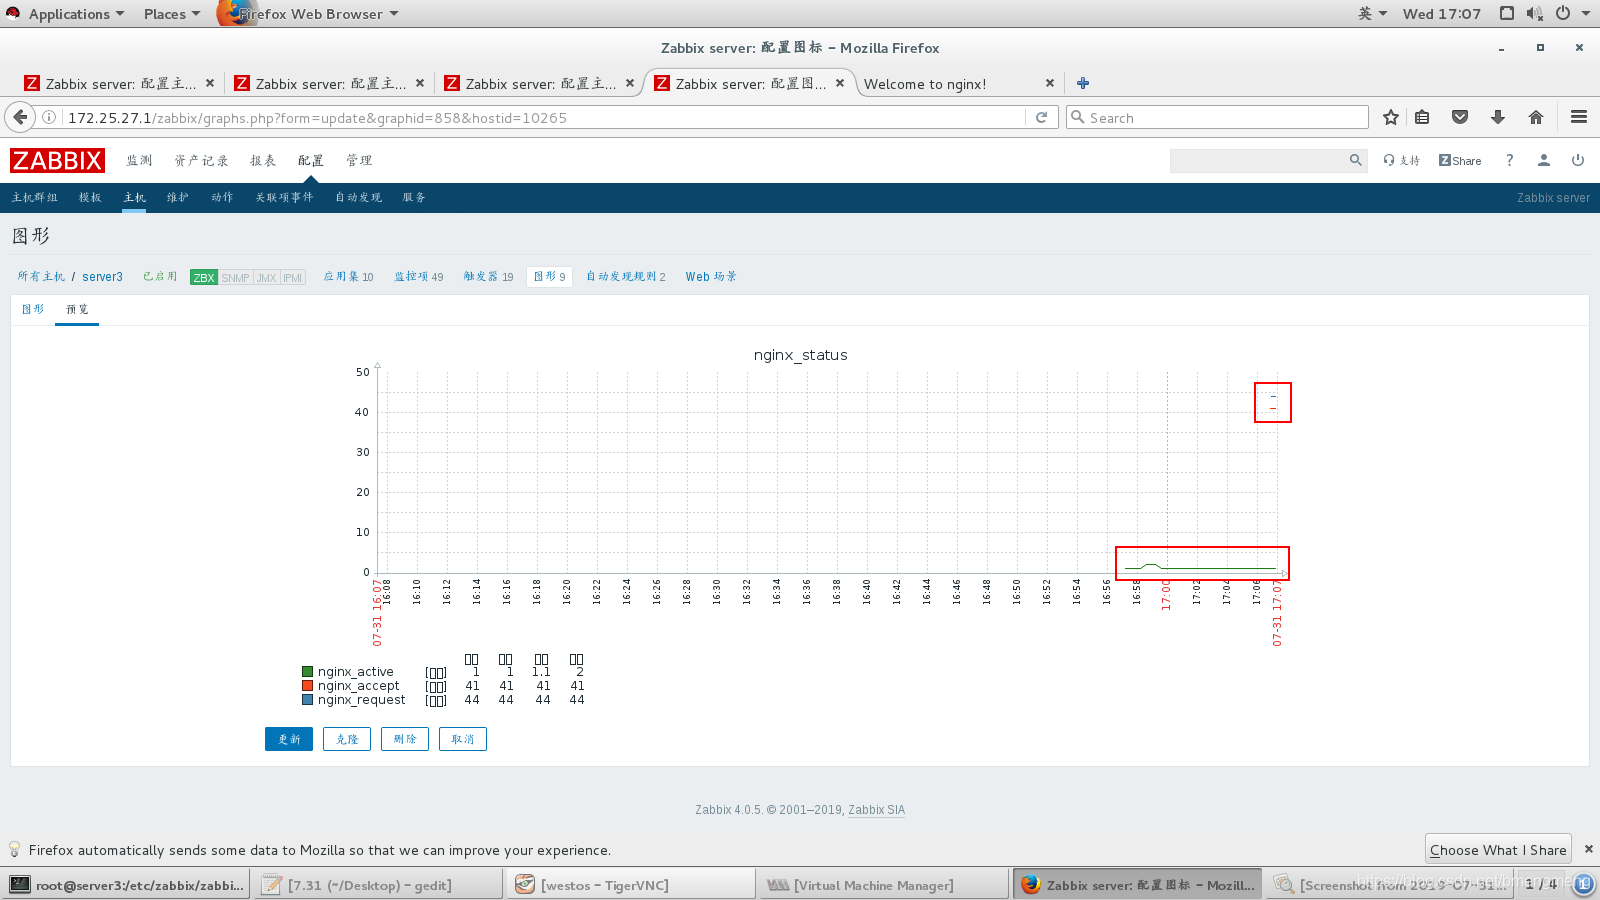Image resolution: width=1600 pixels, height=900 pixels.
Task: Open 应用集 10 link
Action: pyautogui.click(x=348, y=276)
